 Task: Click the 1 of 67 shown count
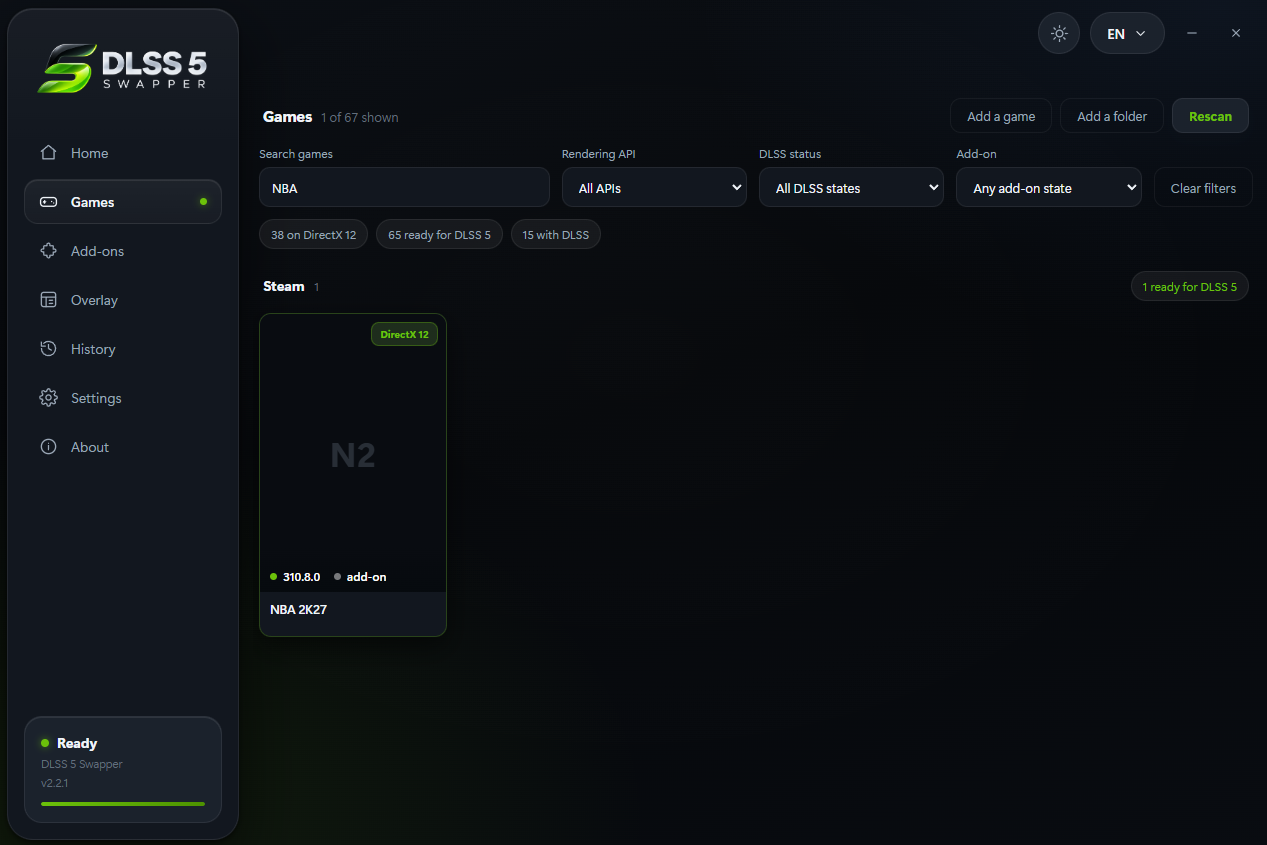pyautogui.click(x=360, y=117)
